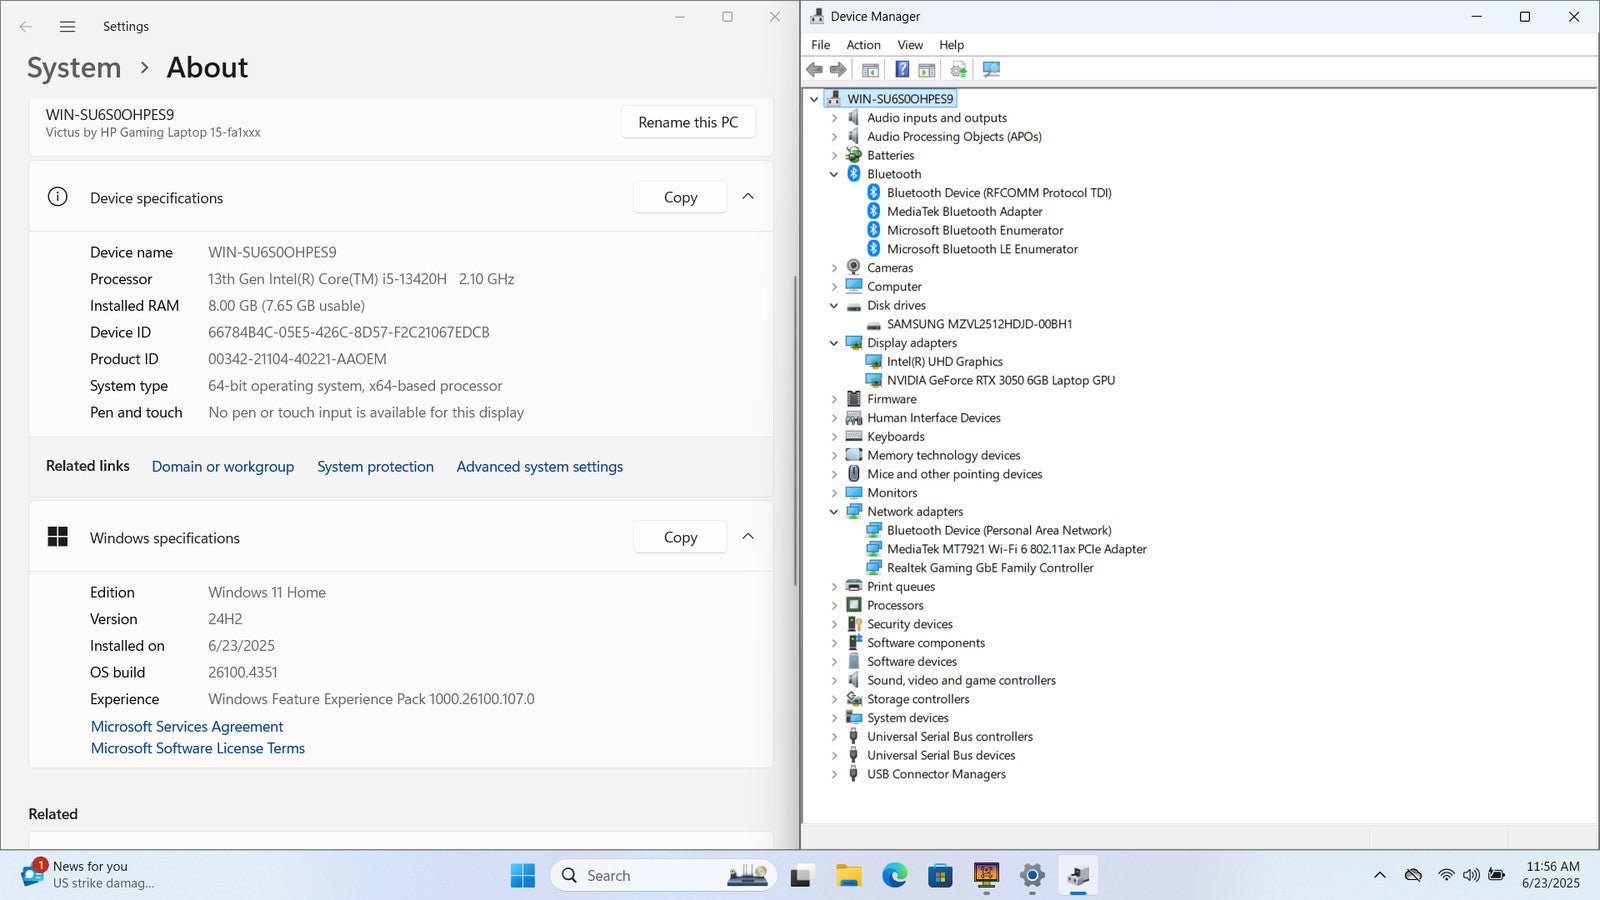Expand the Batteries category
The width and height of the screenshot is (1600, 900).
[x=834, y=156]
